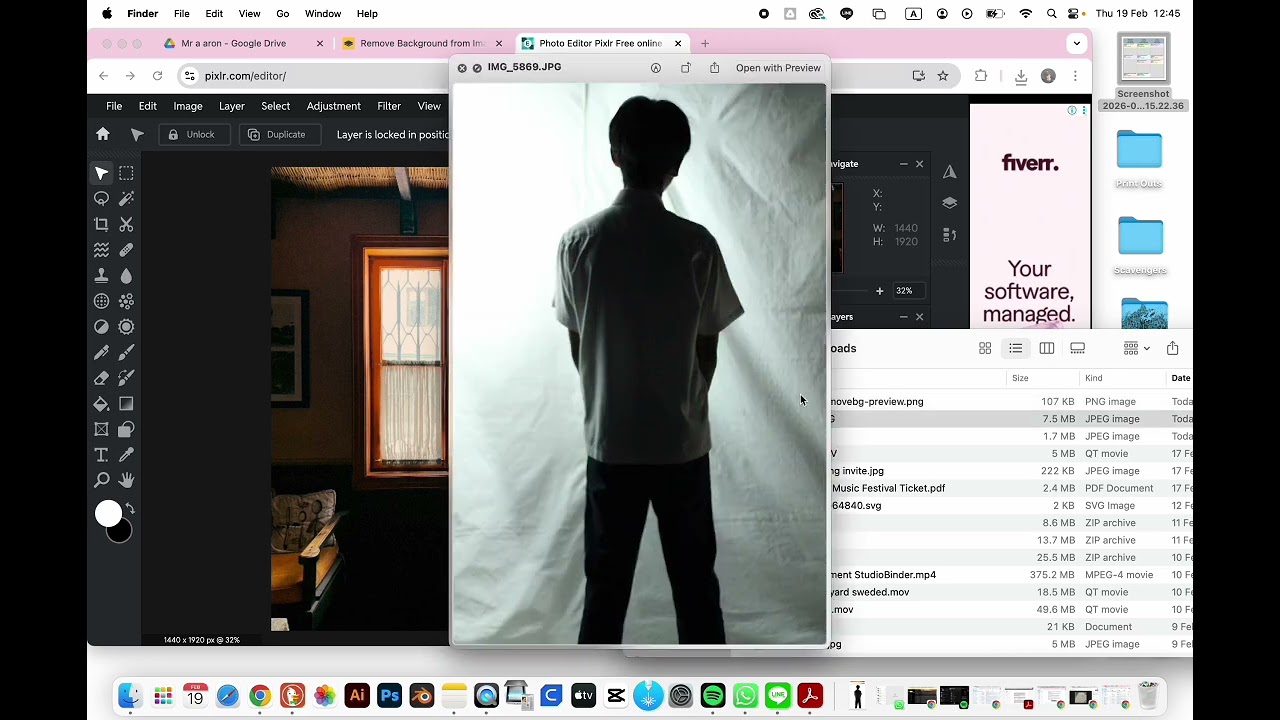Go to Pixlr home via house icon
The width and height of the screenshot is (1280, 720).
pyautogui.click(x=103, y=134)
